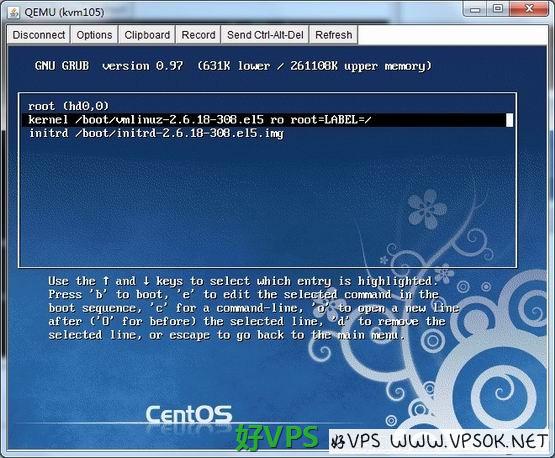555x458 pixels.
Task: Select the highlighted kernel vmlinuz line
Action: (267, 120)
